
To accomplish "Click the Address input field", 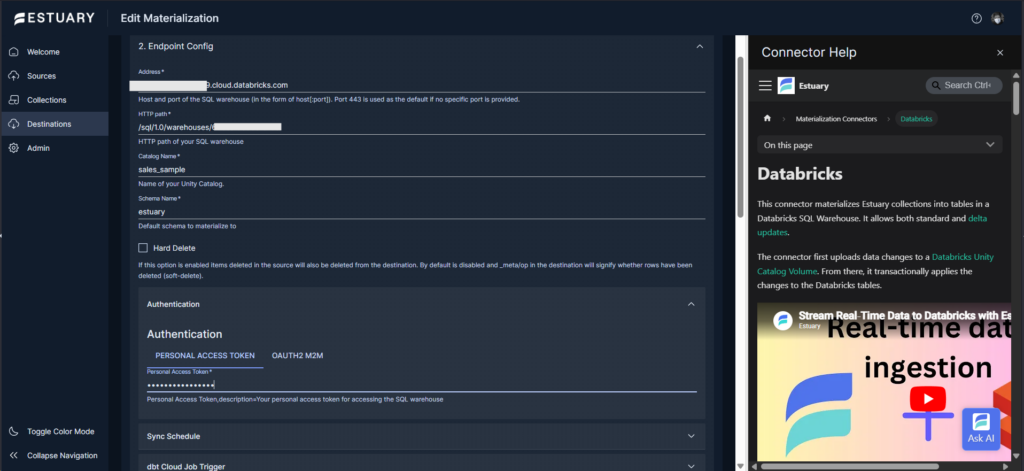I will coord(422,85).
